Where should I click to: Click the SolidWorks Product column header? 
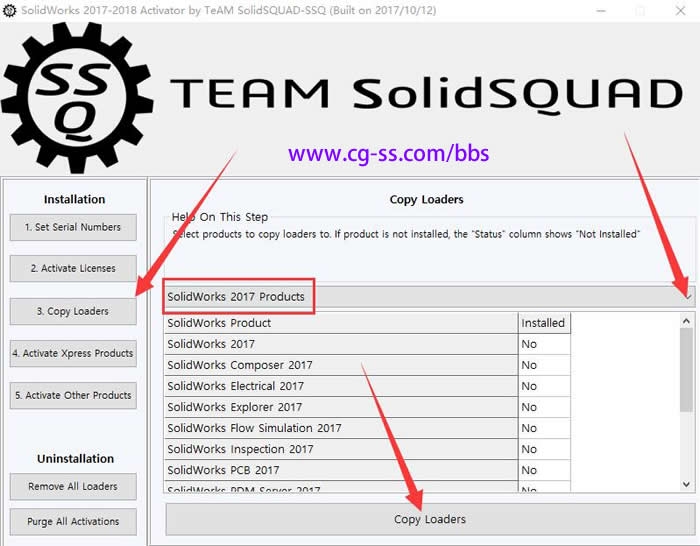(341, 323)
